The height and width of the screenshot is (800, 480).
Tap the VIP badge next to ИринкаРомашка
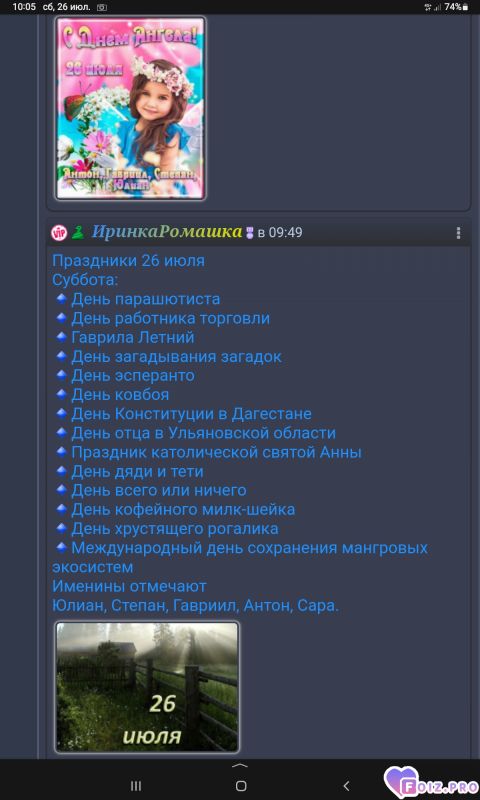pos(59,233)
